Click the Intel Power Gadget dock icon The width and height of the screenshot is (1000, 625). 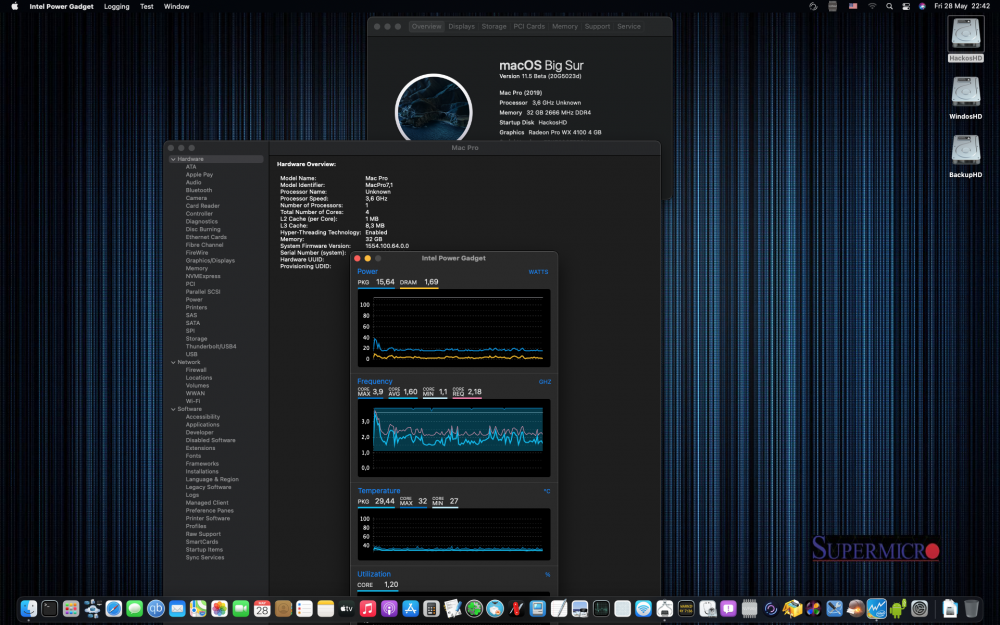pos(877,608)
